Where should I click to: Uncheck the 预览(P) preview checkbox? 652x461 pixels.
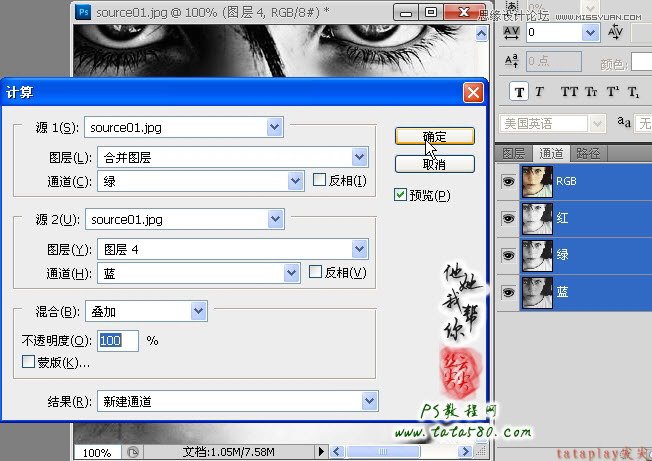click(x=400, y=195)
